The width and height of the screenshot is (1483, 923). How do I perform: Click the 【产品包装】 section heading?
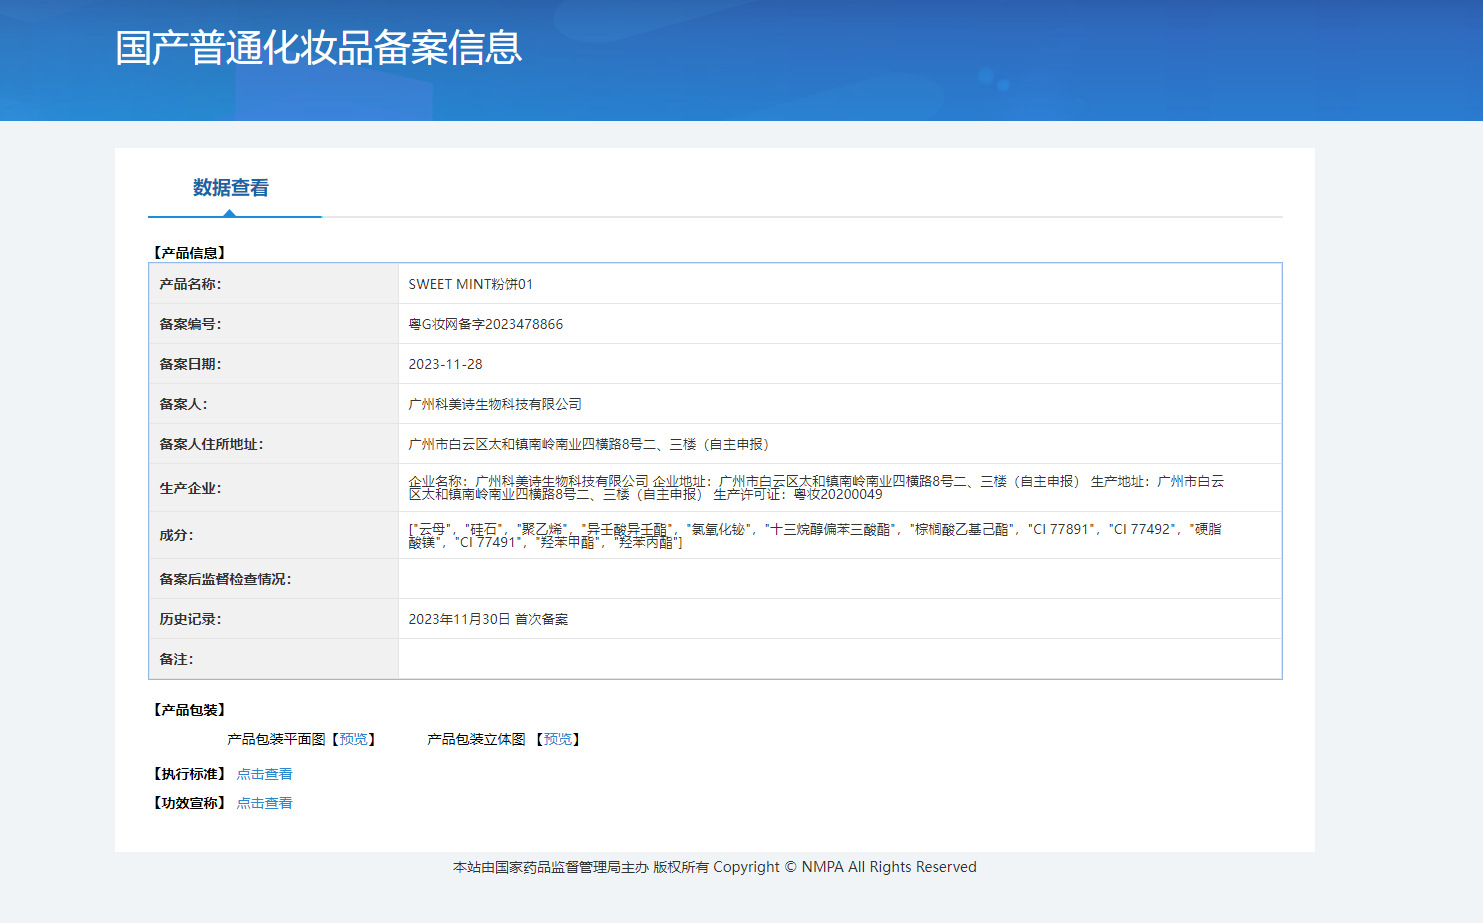pyautogui.click(x=189, y=710)
